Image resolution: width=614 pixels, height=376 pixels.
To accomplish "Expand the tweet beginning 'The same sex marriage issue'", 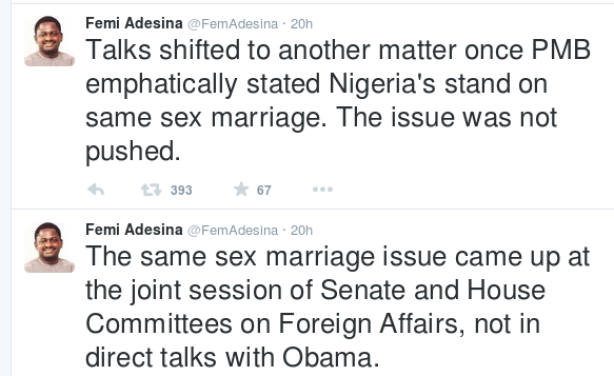I will pyautogui.click(x=338, y=307).
